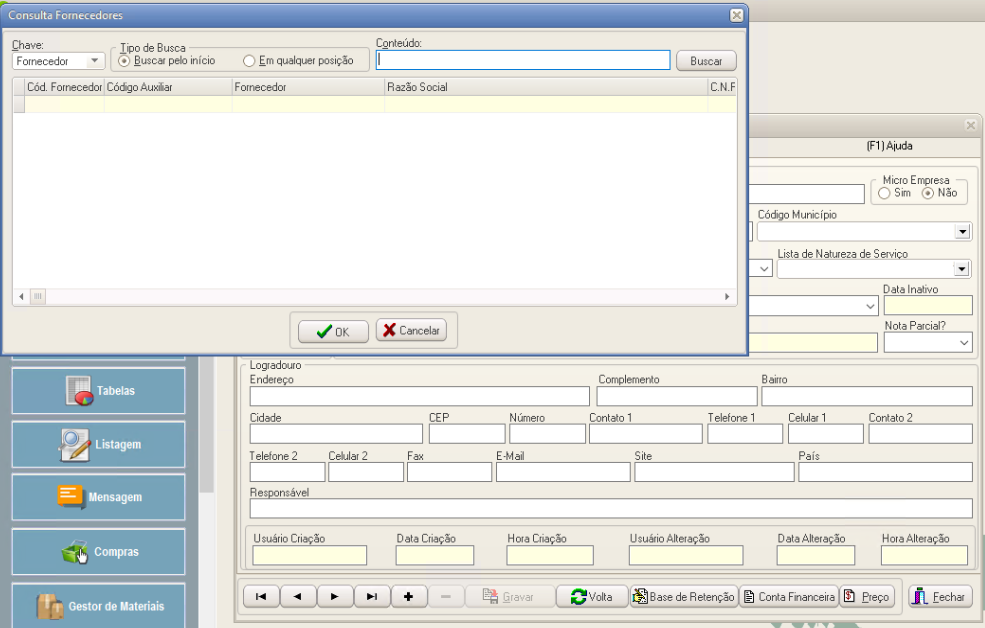The image size is (985, 628).
Task: Click the Conteúdo search text field
Action: point(522,61)
